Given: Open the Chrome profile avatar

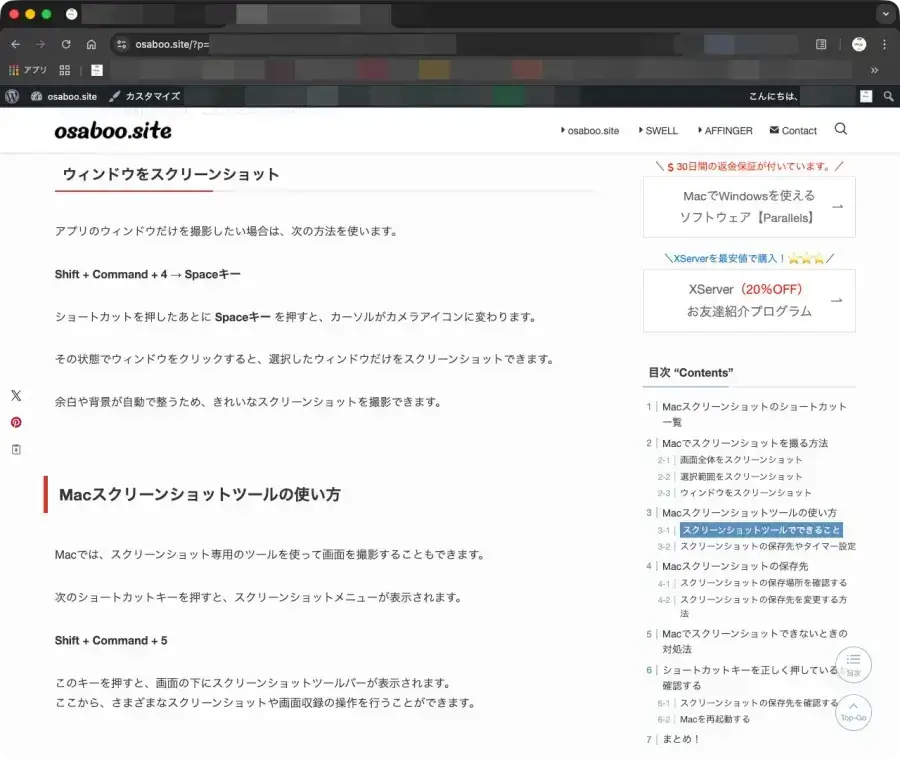Looking at the screenshot, I should click(x=858, y=44).
